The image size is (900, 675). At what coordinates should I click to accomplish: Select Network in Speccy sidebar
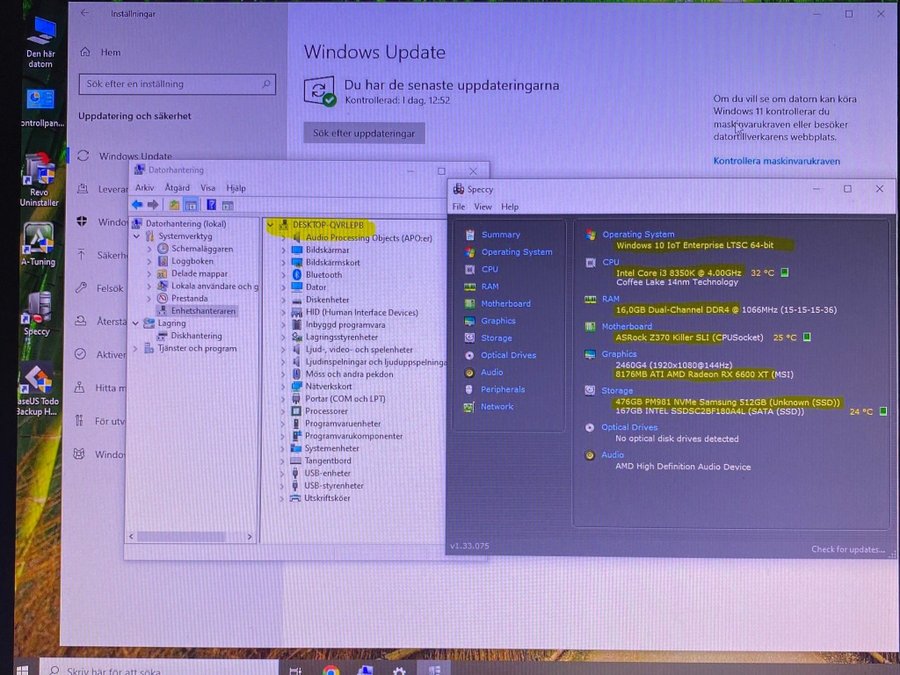tap(497, 406)
